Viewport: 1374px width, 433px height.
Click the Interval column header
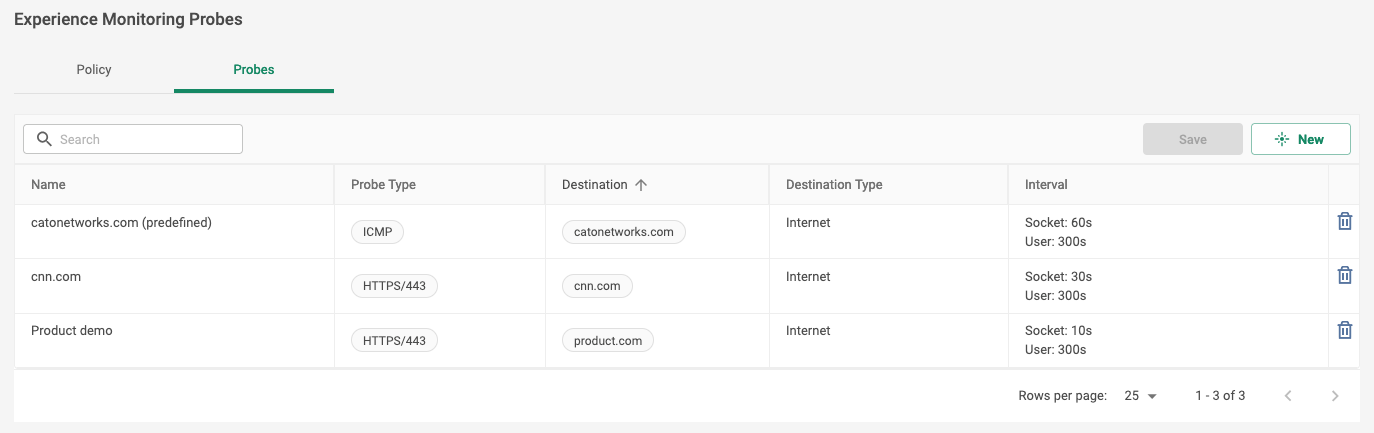pos(1046,185)
